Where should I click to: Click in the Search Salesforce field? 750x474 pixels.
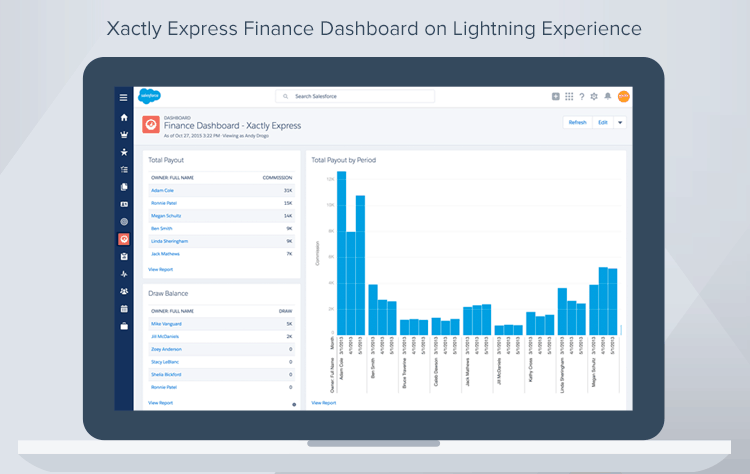point(360,97)
